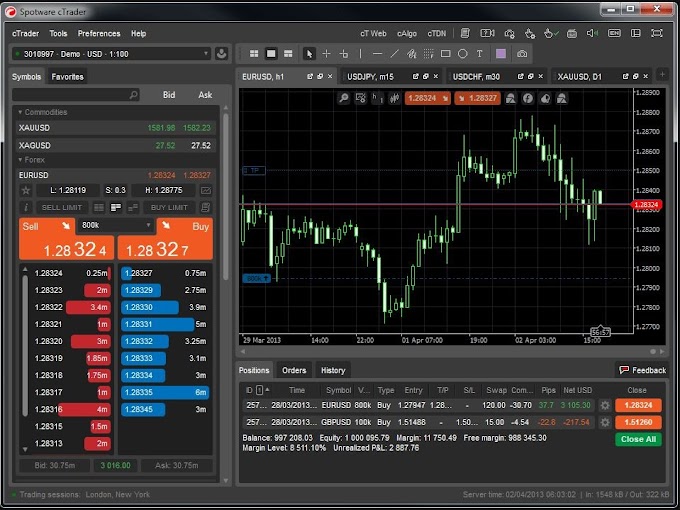
Task: Open EURUSD symbol info icon
Action: 26,207
